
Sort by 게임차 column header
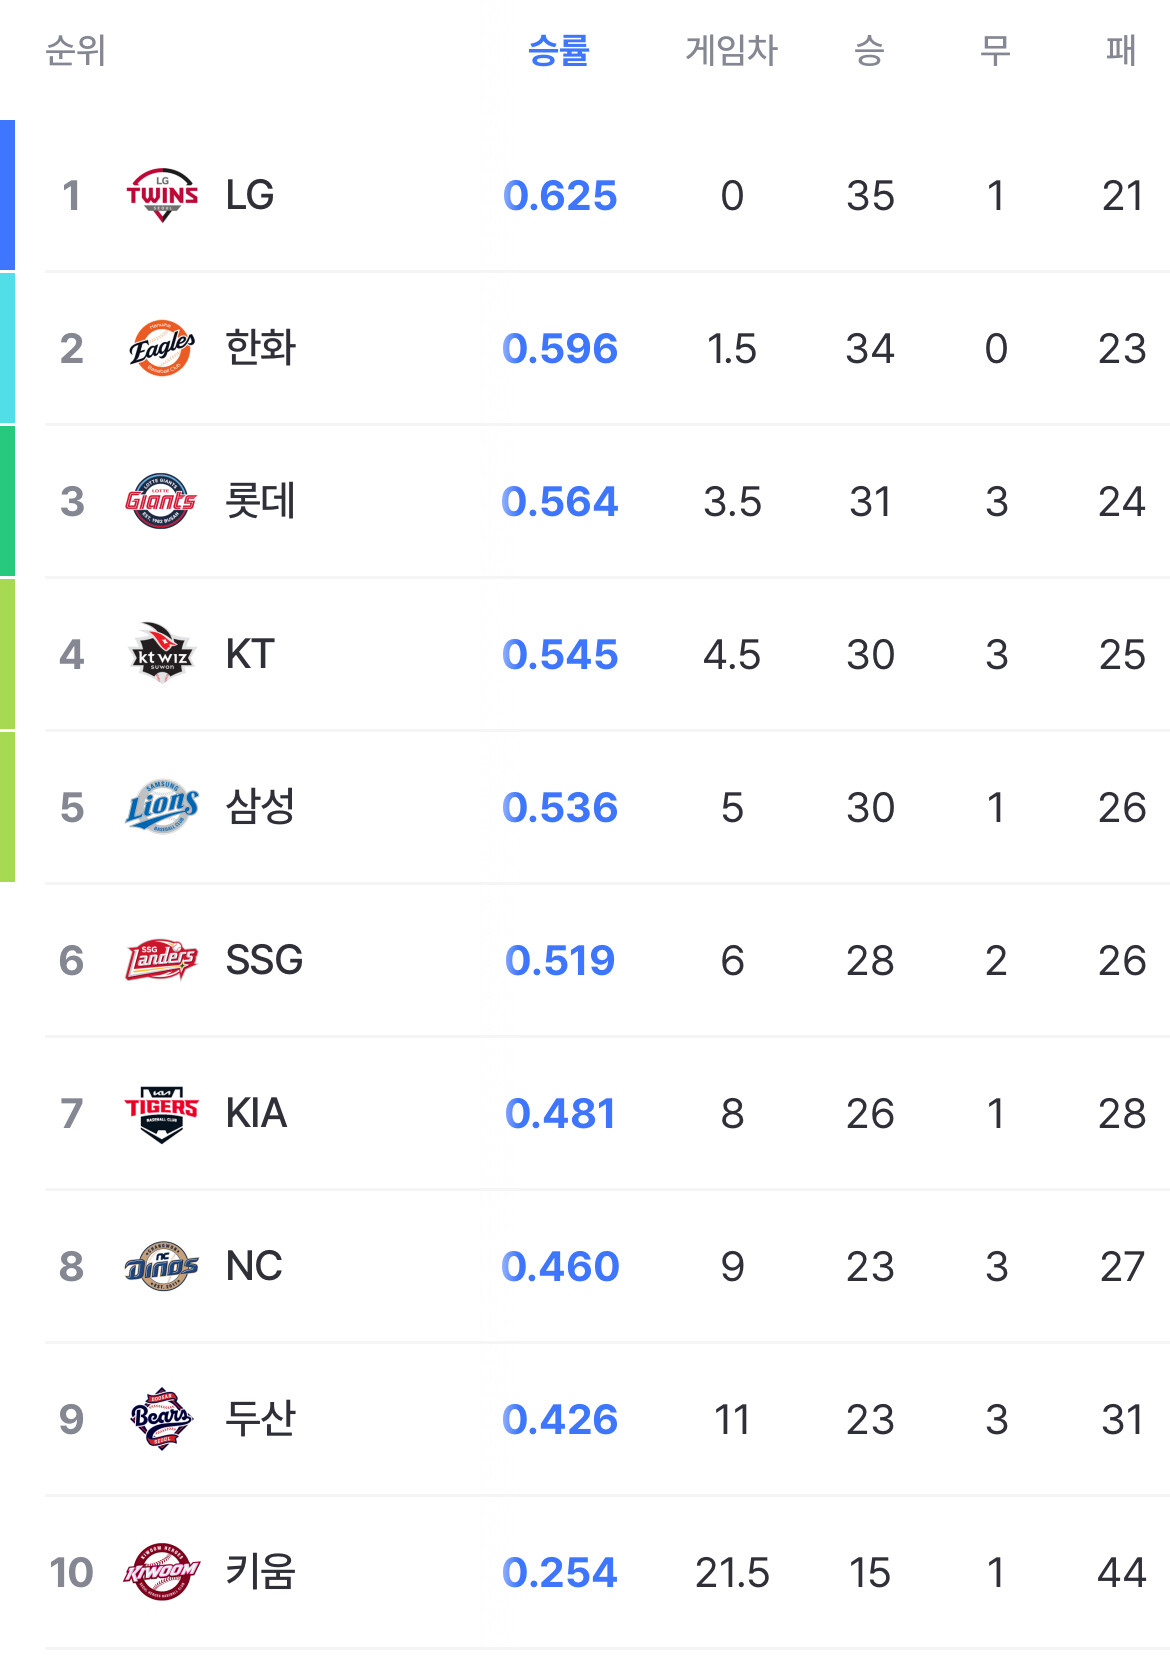731,50
